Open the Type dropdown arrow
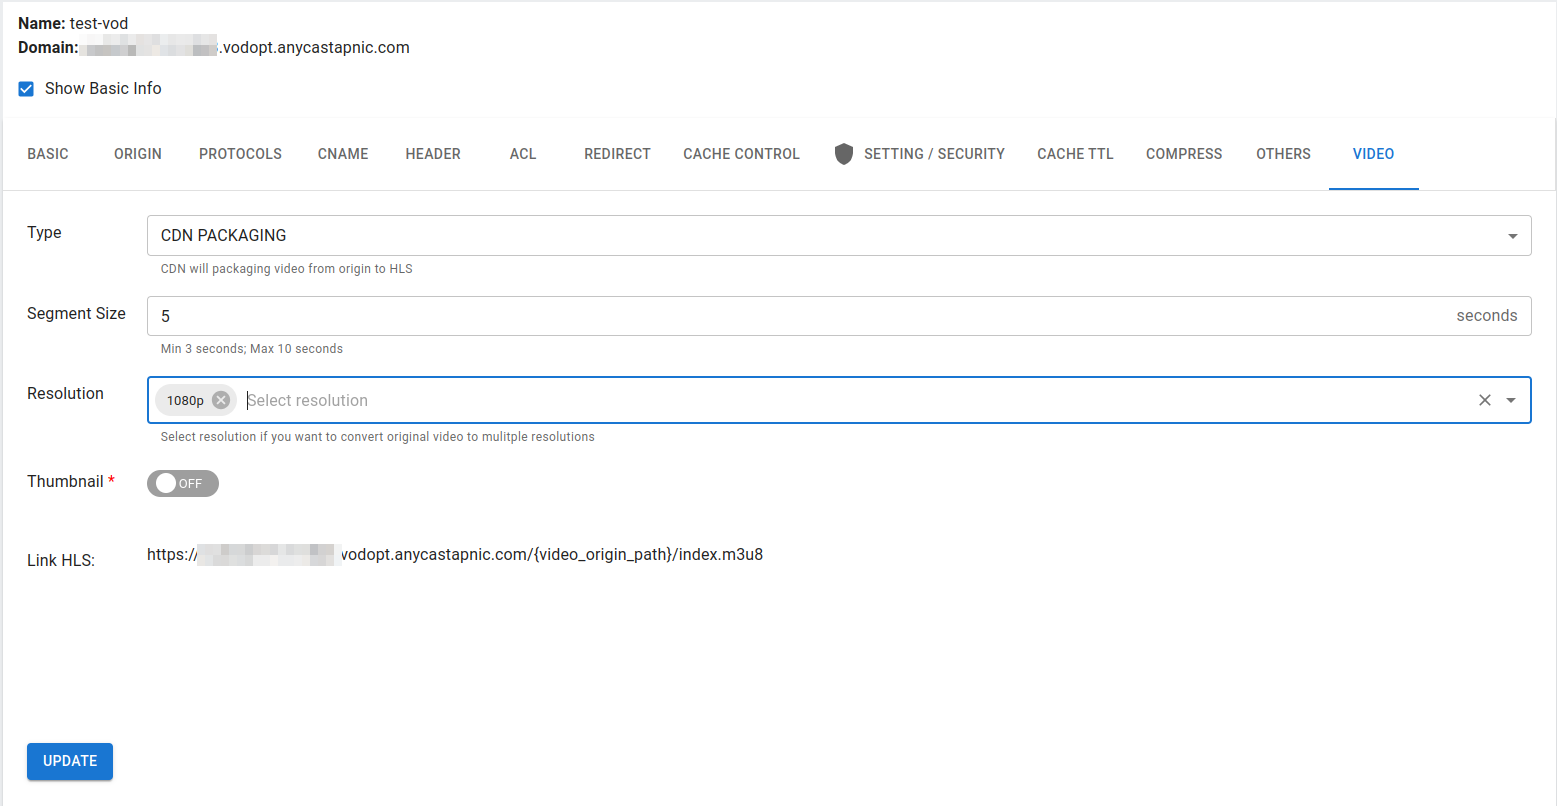This screenshot has width=1557, height=806. click(1512, 236)
